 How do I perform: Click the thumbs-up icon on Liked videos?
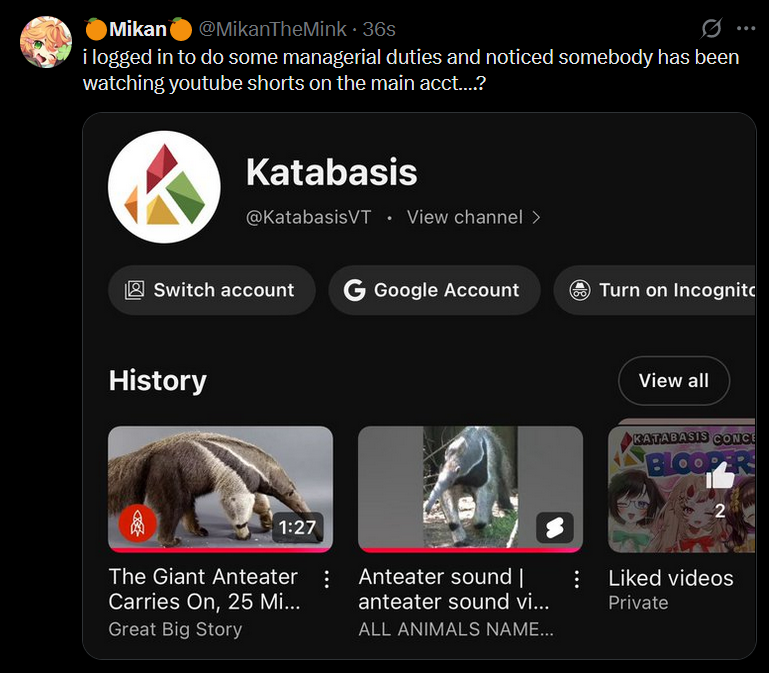tap(720, 479)
